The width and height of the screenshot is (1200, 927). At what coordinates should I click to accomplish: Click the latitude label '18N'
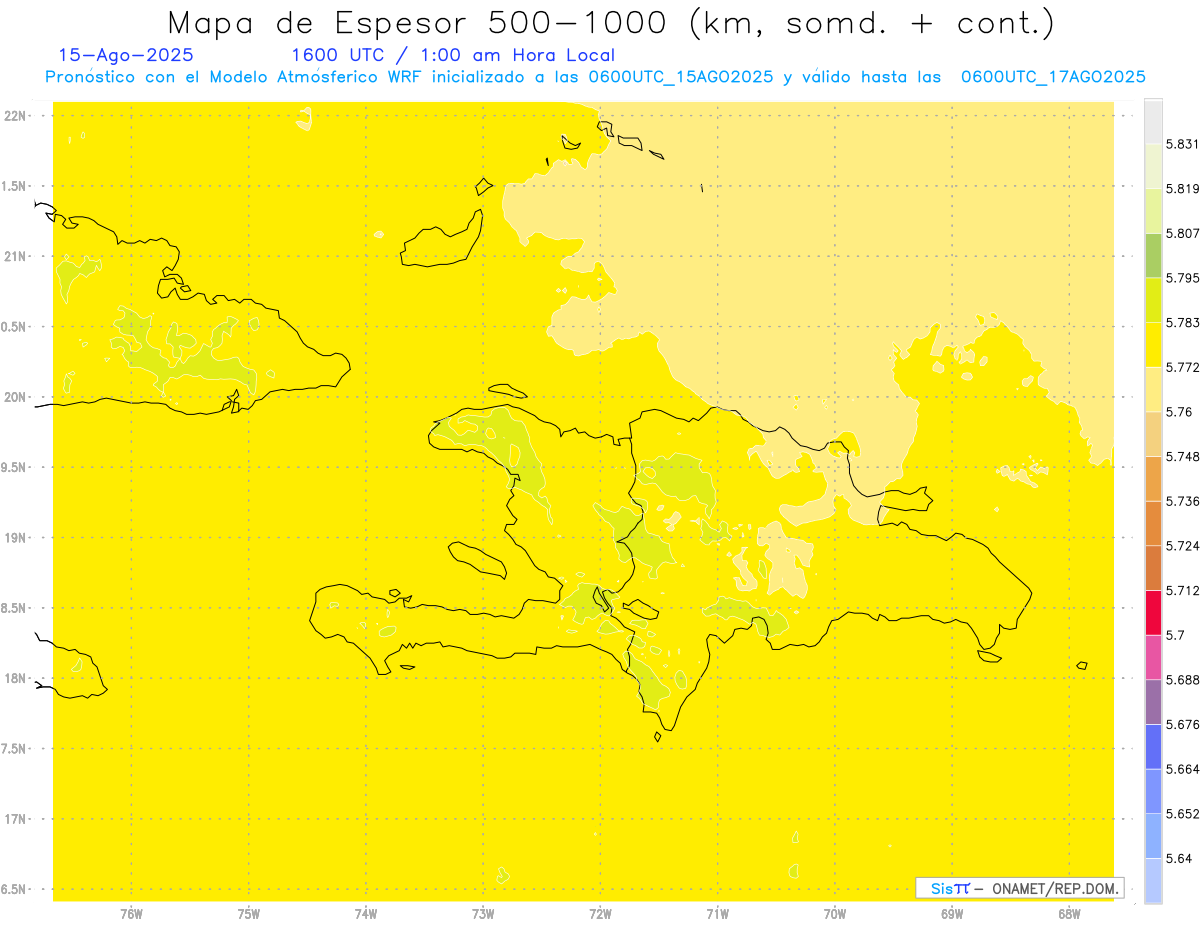point(15,678)
